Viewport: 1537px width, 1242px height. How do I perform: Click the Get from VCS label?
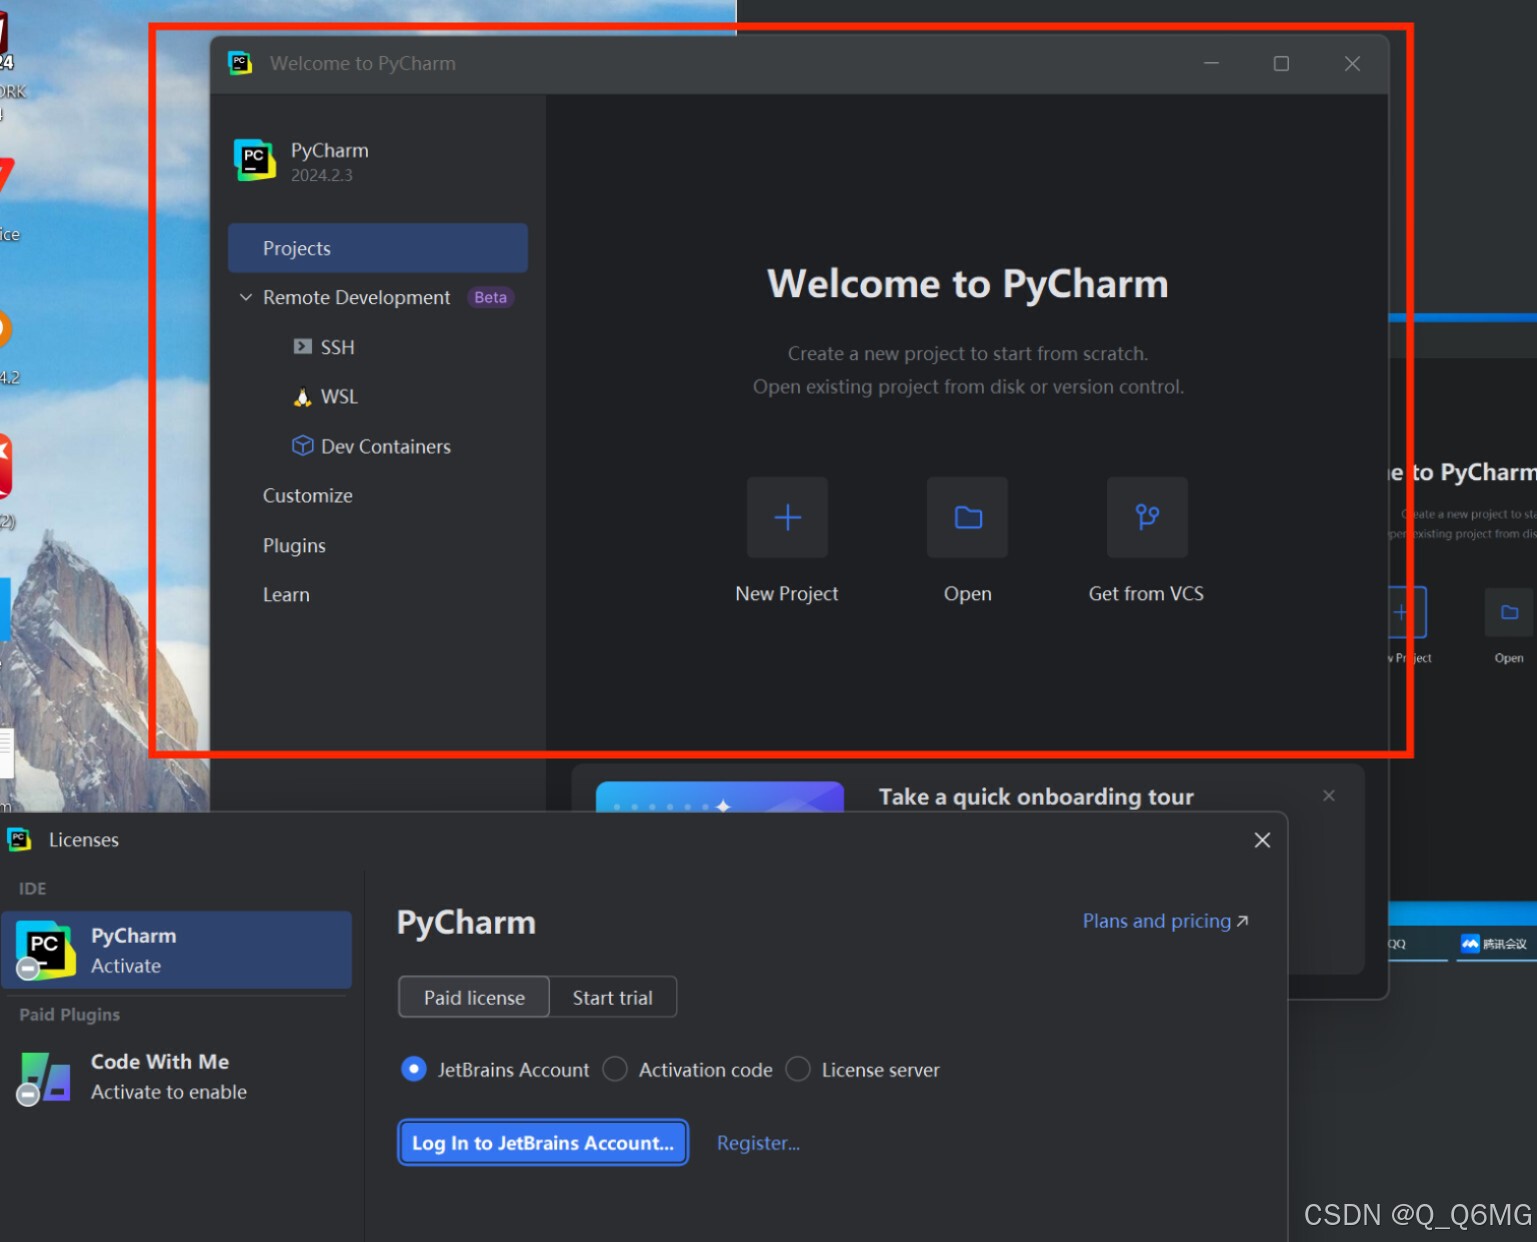click(x=1146, y=594)
